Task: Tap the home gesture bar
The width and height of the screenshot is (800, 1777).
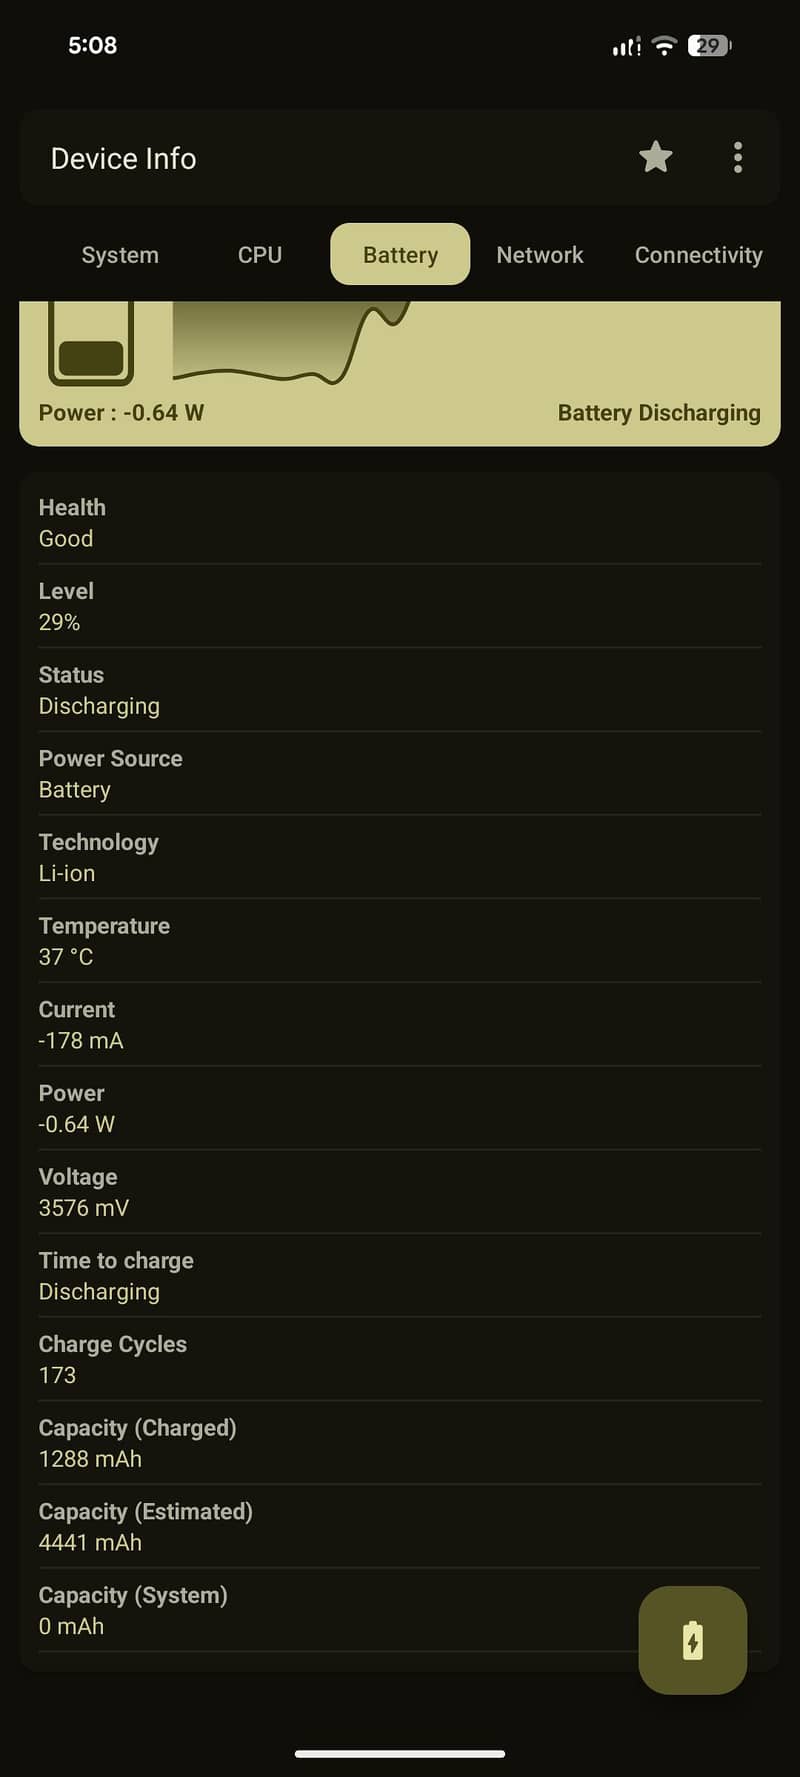Action: (400, 1753)
